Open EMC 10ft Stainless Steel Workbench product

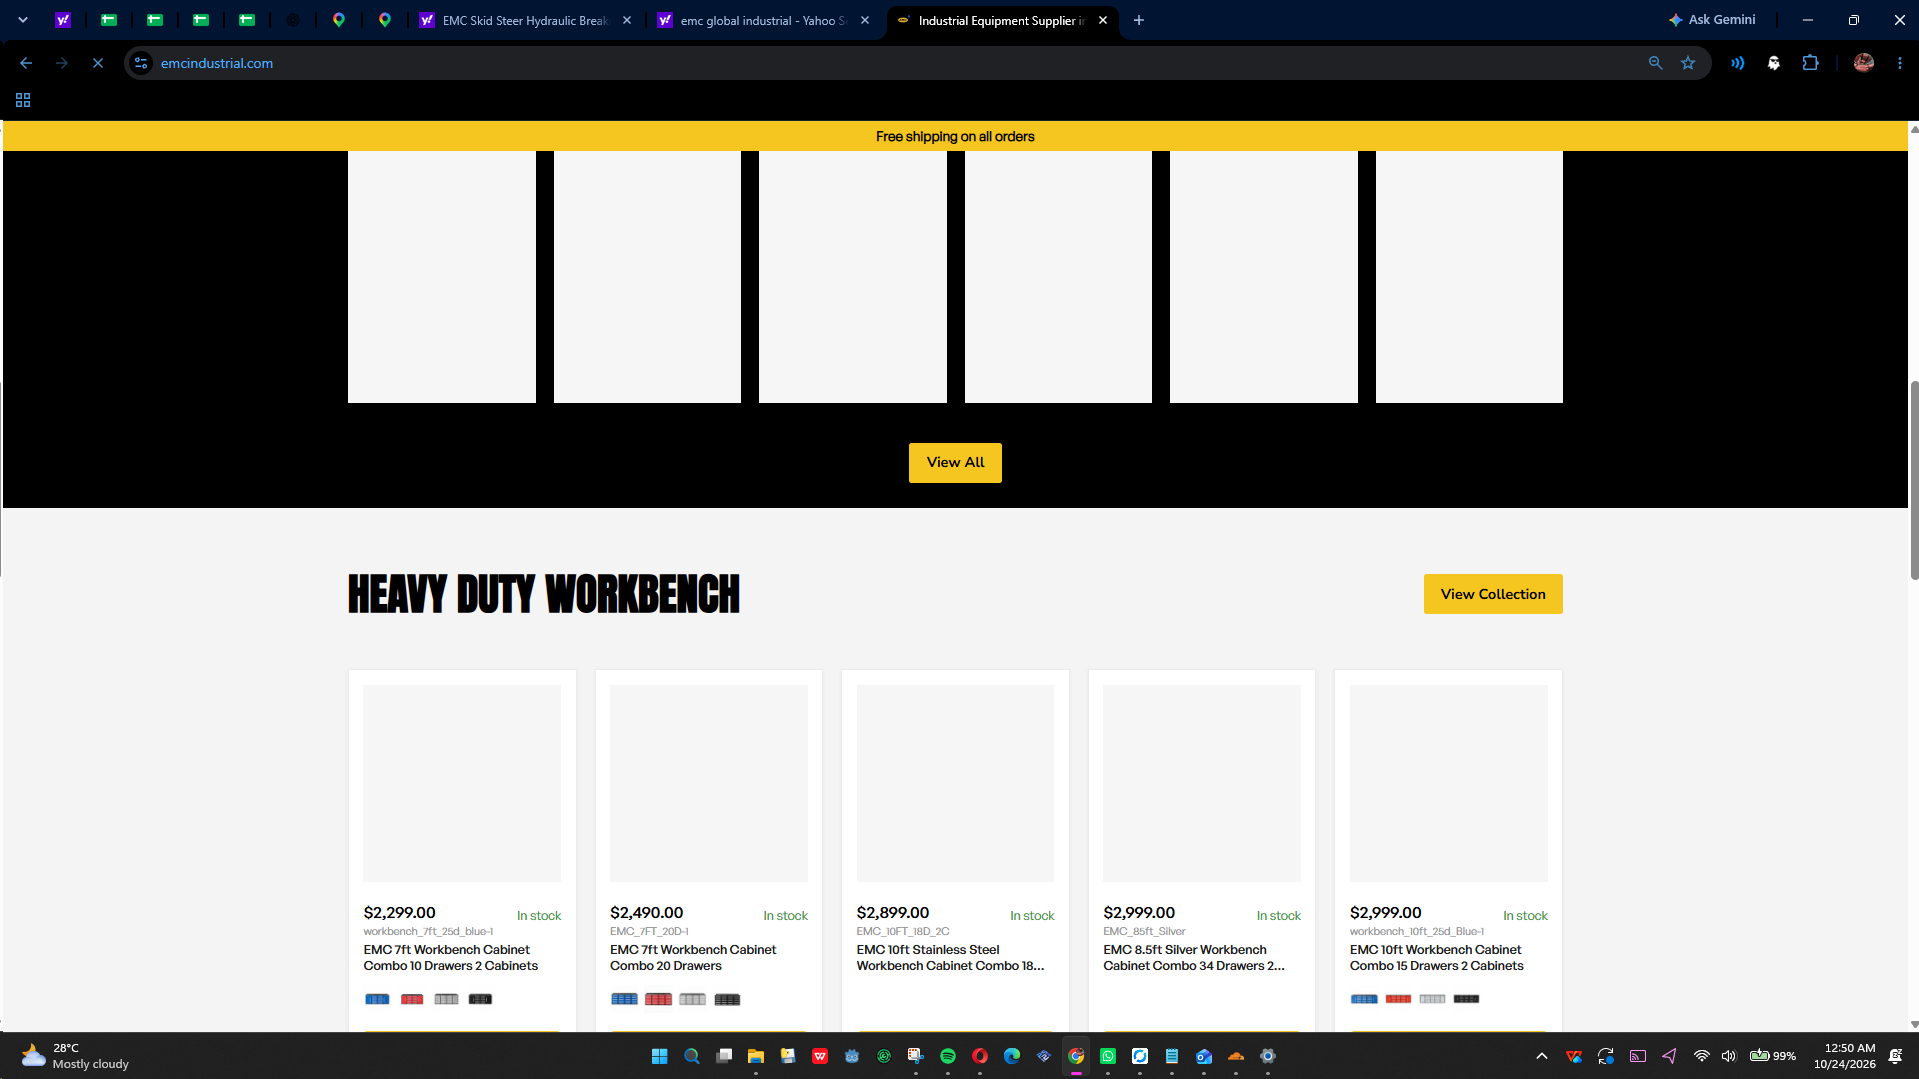950,958
